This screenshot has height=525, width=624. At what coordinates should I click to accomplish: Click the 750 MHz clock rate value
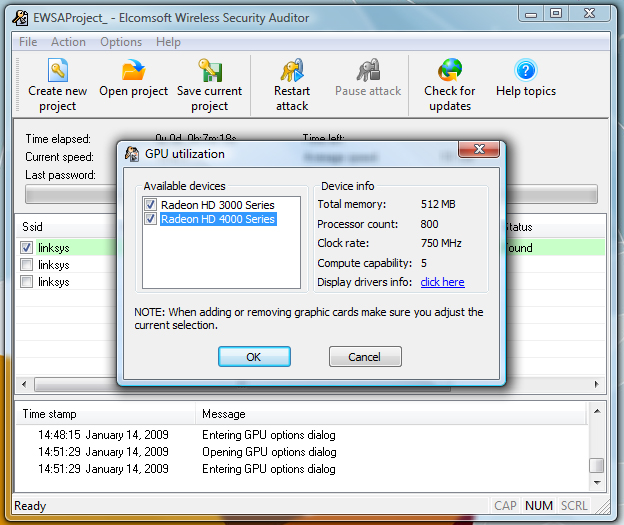coord(441,243)
